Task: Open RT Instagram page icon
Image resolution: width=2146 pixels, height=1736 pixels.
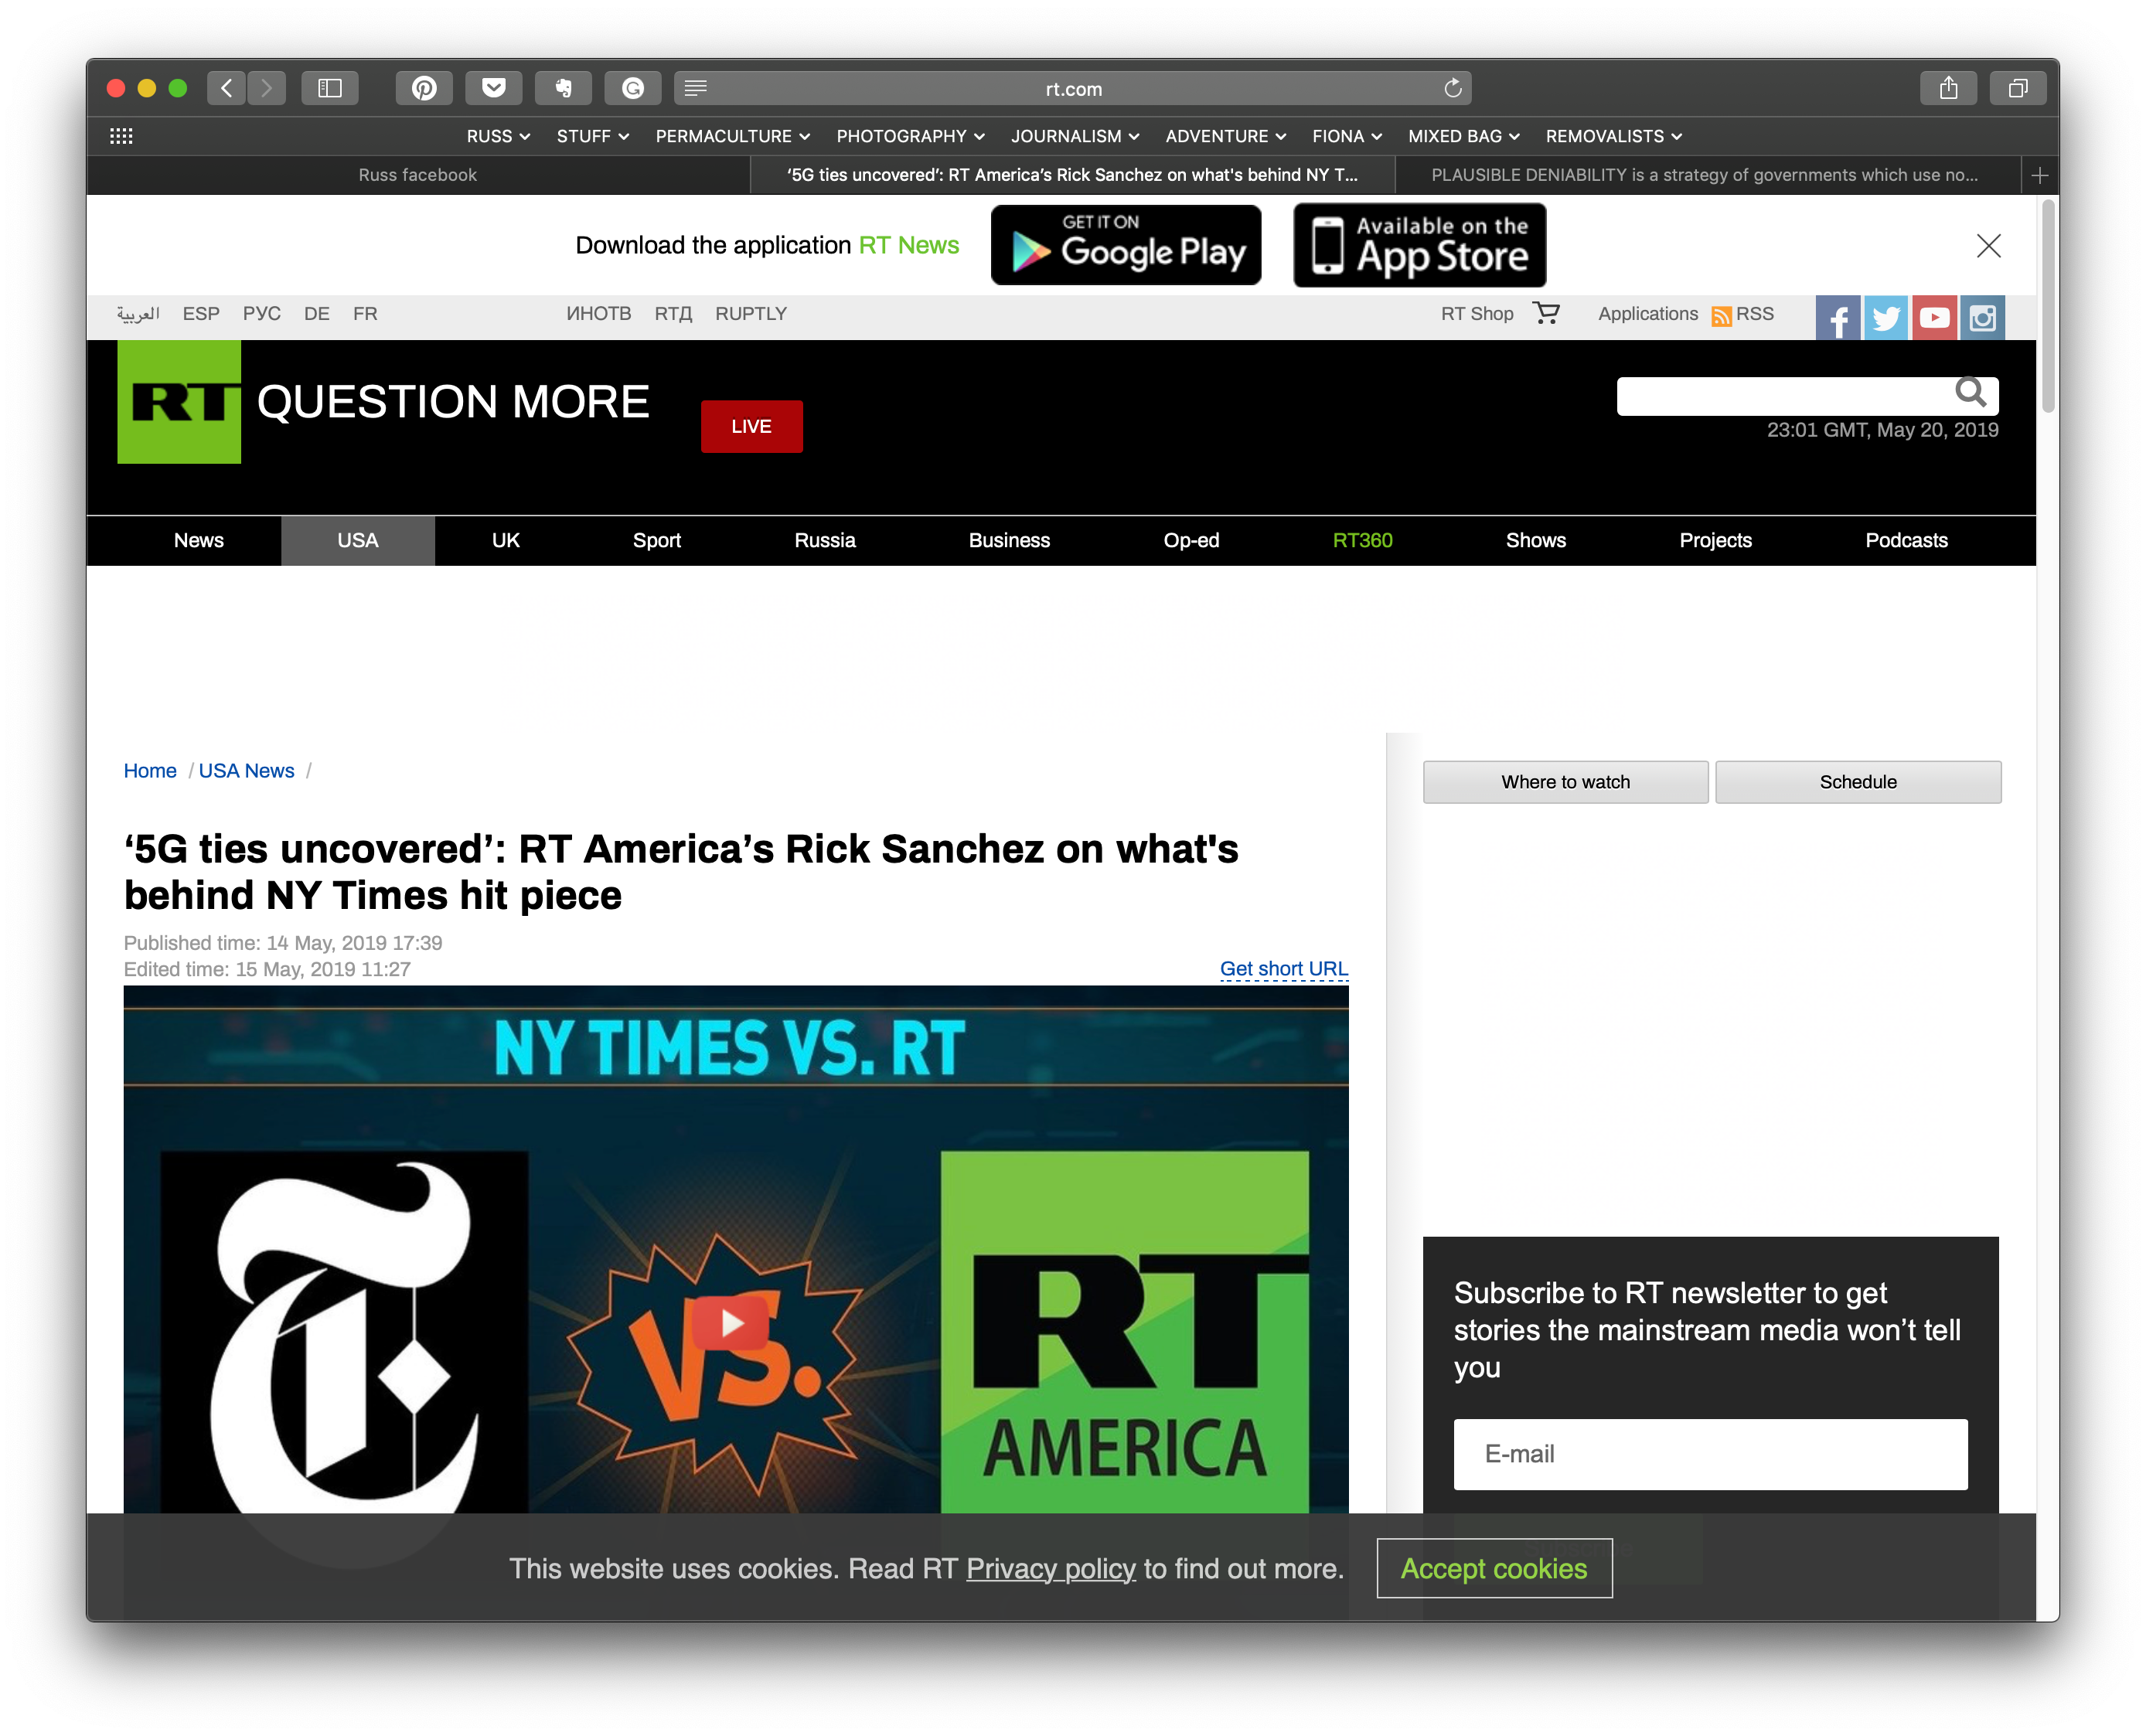Action: click(x=1982, y=317)
